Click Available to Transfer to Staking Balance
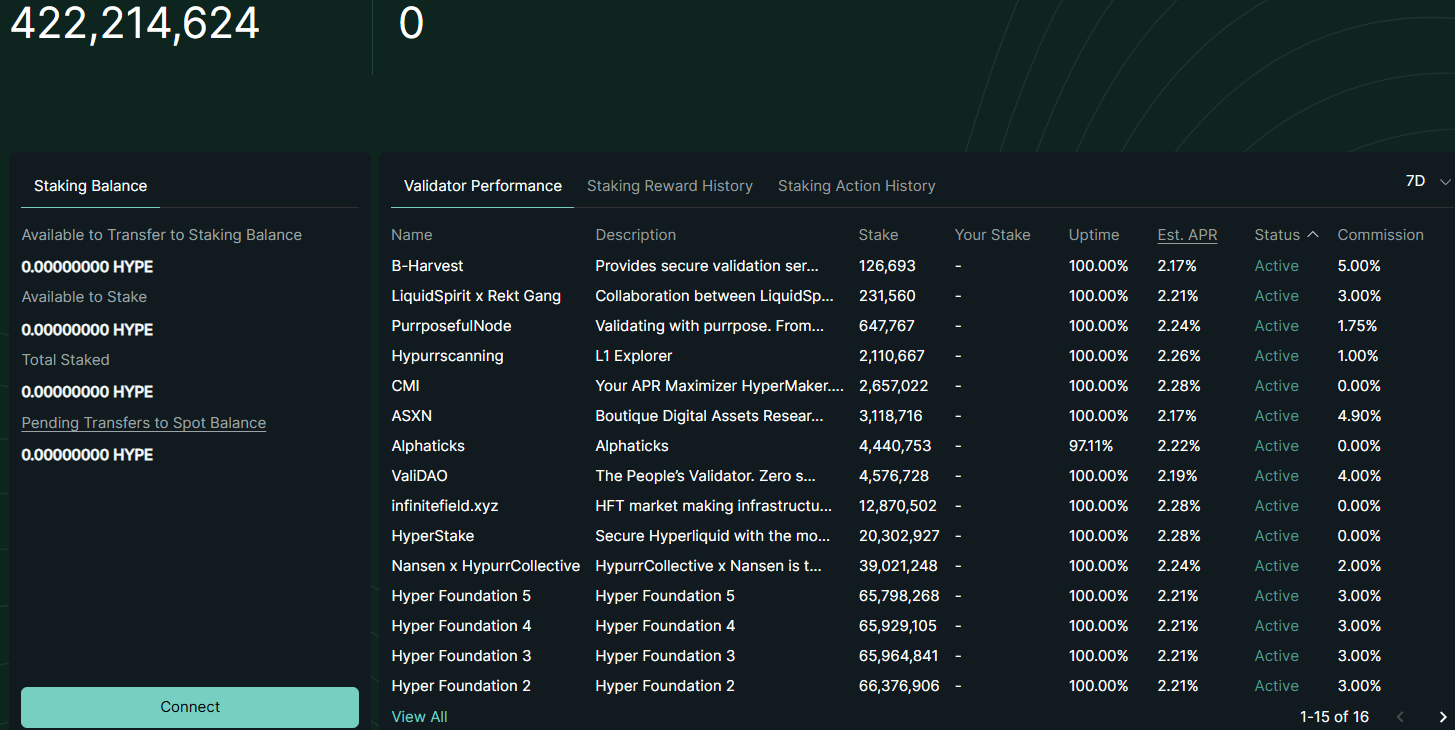Screen dimensions: 1455x730 pos(162,235)
